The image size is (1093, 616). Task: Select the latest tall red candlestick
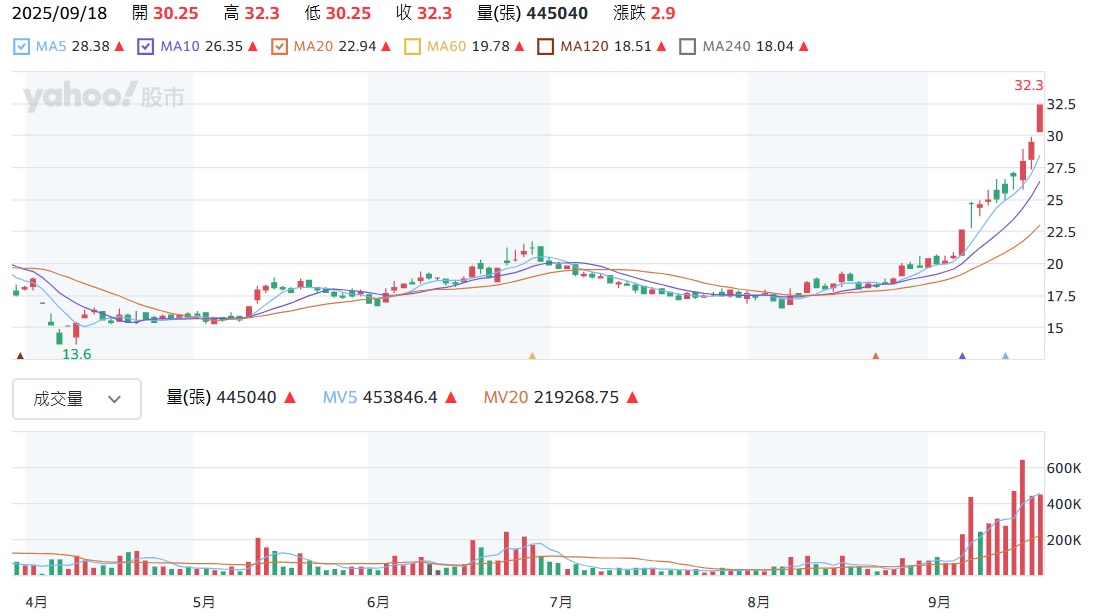coord(1040,118)
